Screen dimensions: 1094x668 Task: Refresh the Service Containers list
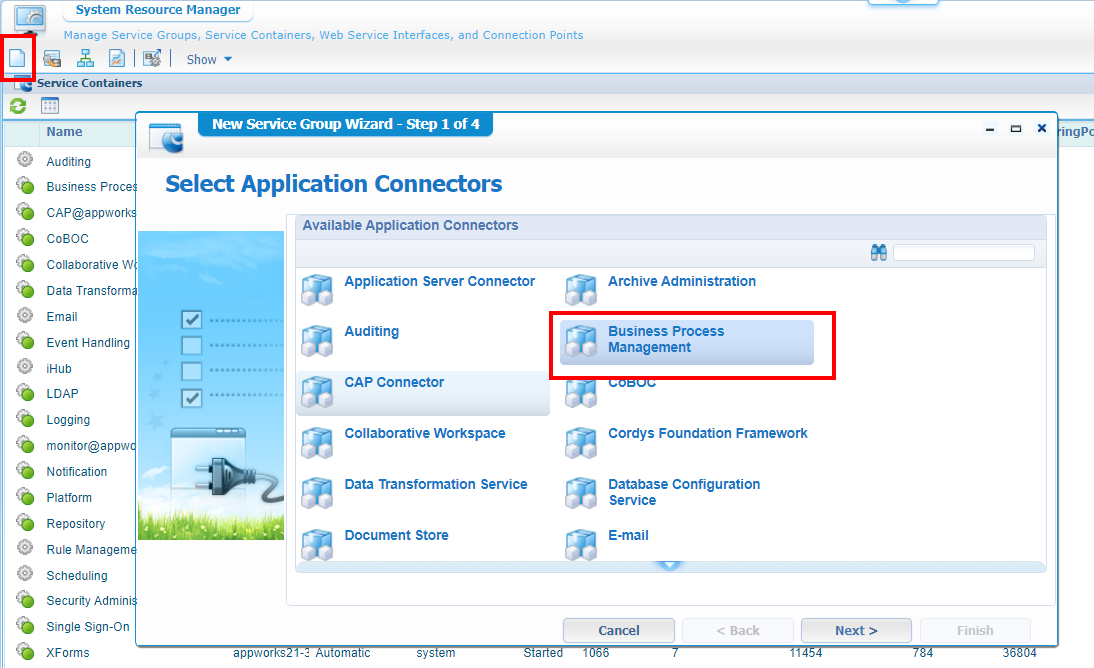pos(18,106)
